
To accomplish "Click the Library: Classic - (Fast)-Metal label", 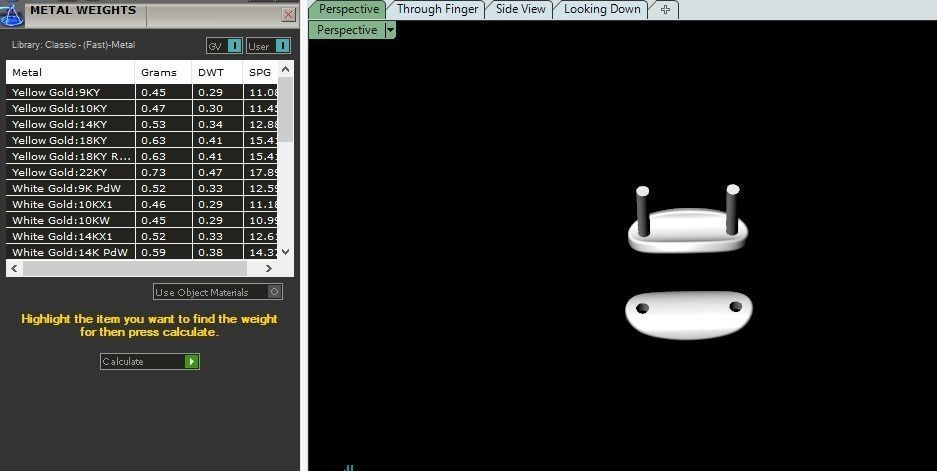I will 74,45.
